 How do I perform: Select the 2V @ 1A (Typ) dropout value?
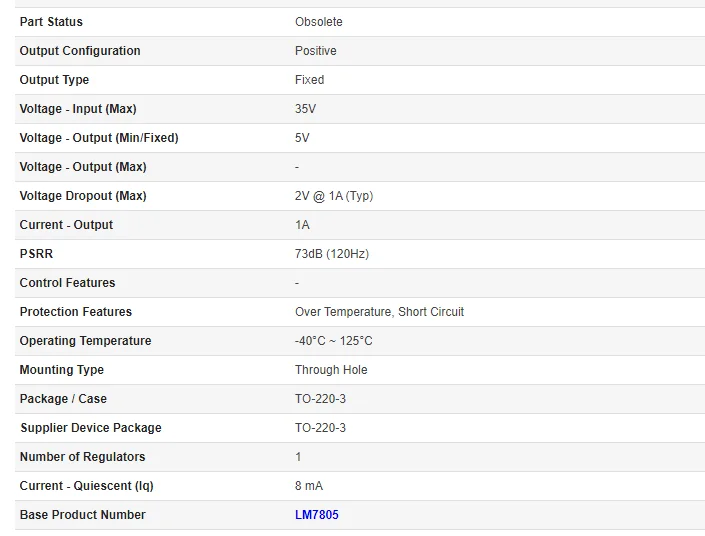(333, 196)
